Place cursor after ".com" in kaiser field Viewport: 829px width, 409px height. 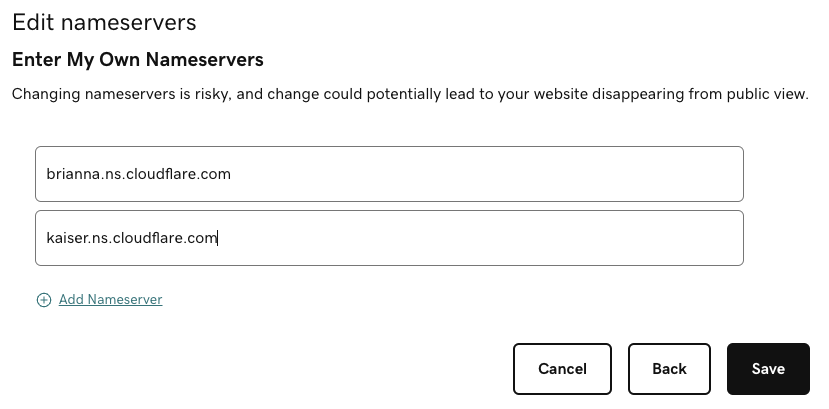click(x=218, y=238)
